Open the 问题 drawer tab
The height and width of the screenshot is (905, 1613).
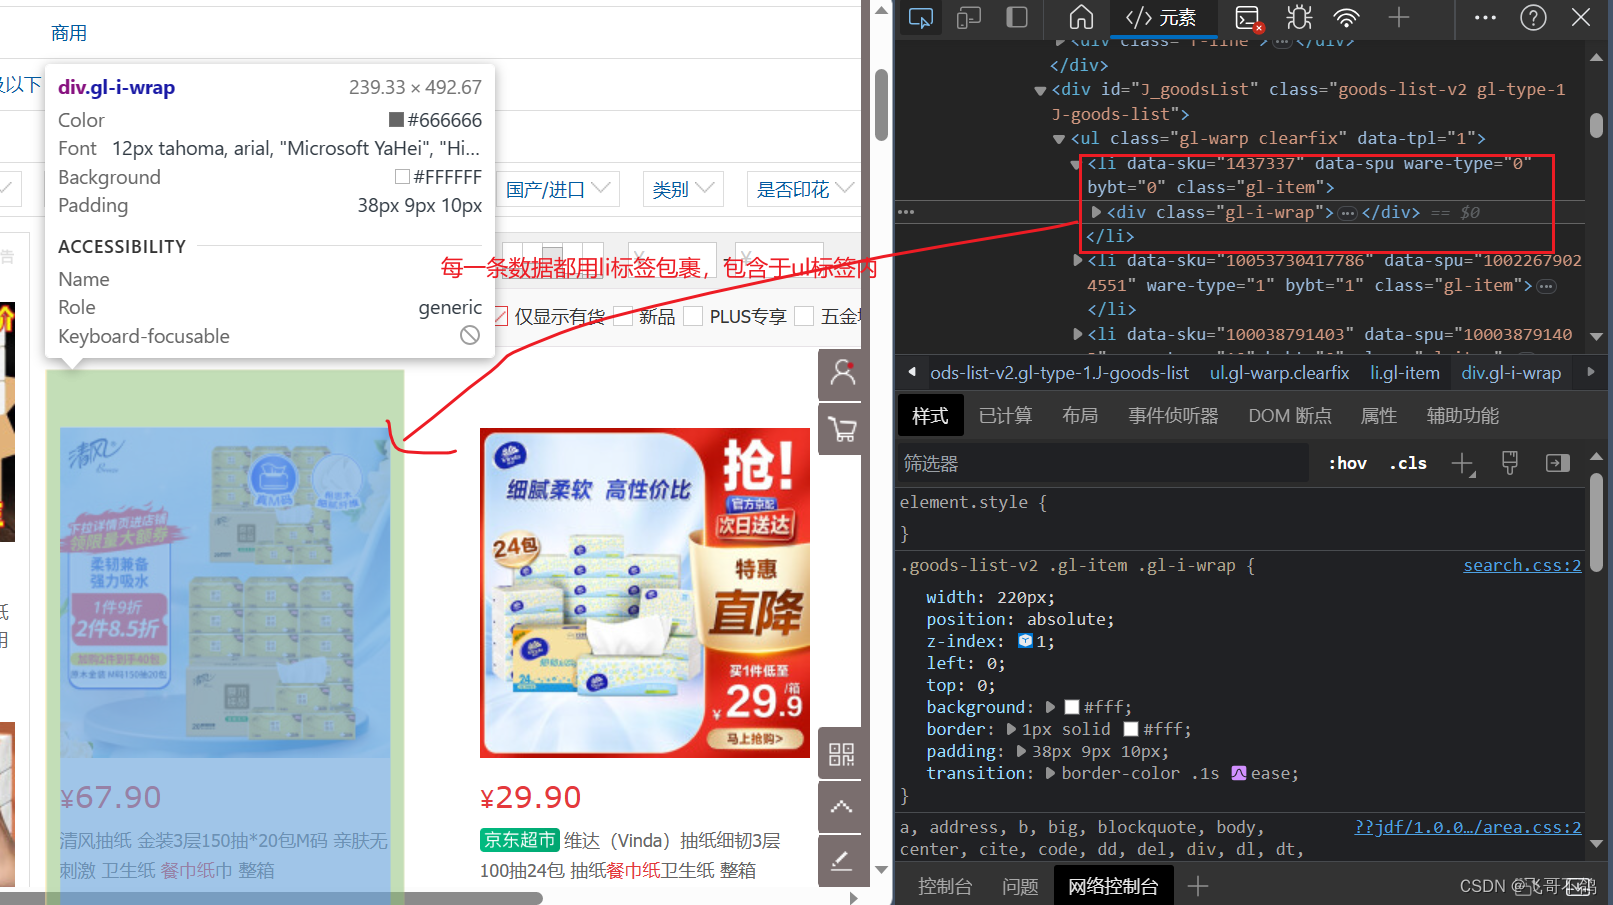(1020, 886)
